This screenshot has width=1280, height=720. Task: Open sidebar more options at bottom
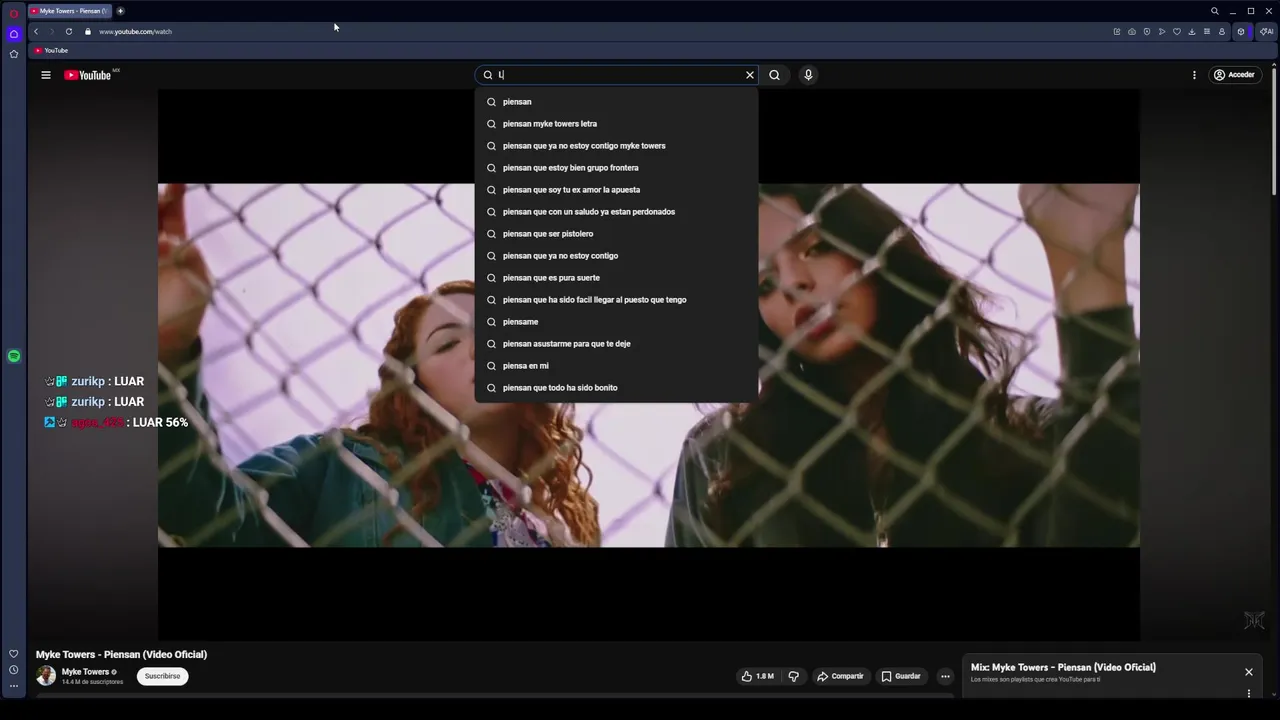coord(13,686)
